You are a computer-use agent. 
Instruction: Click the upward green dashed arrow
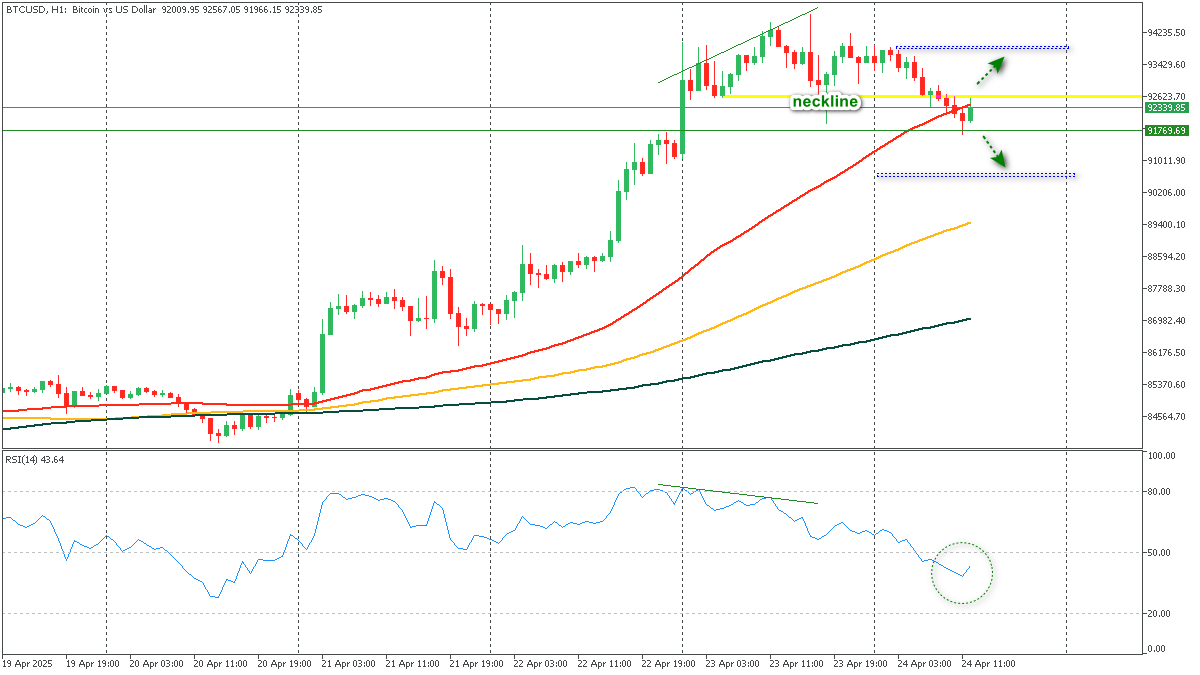(990, 71)
